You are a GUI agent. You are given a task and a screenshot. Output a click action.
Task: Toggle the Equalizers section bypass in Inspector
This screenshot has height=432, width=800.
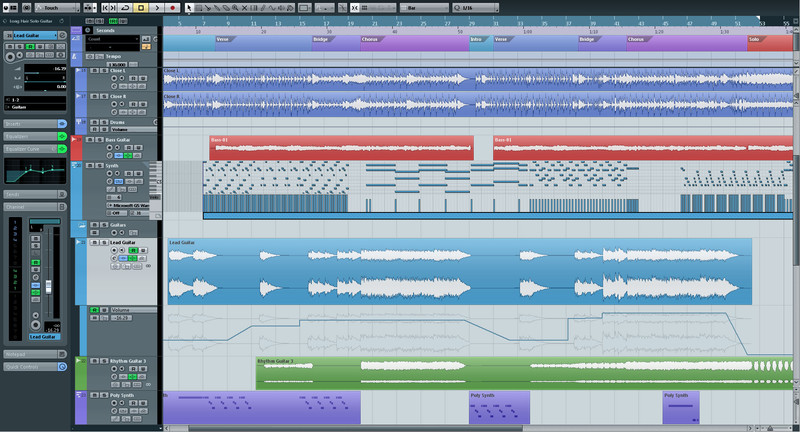coord(61,136)
